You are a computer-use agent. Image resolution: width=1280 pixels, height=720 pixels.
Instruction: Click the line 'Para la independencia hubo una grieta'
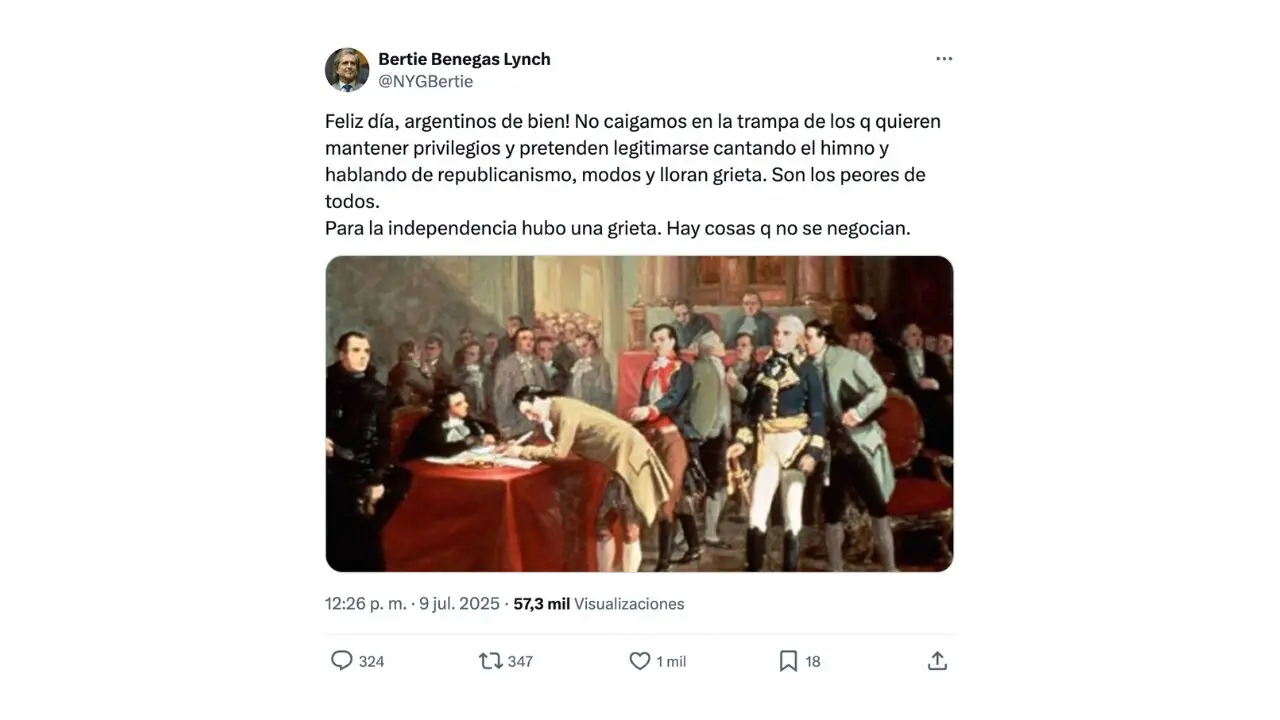tap(493, 228)
